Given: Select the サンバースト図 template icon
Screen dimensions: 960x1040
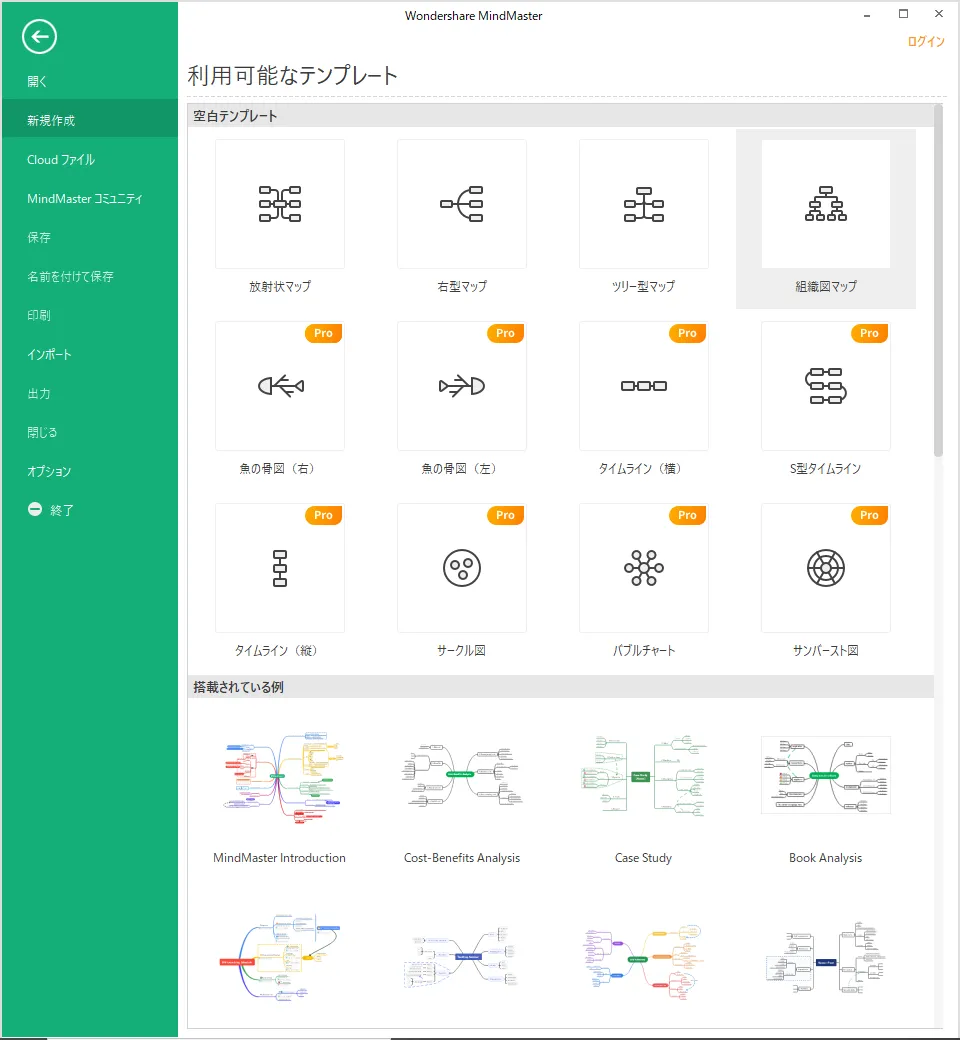Looking at the screenshot, I should 826,568.
